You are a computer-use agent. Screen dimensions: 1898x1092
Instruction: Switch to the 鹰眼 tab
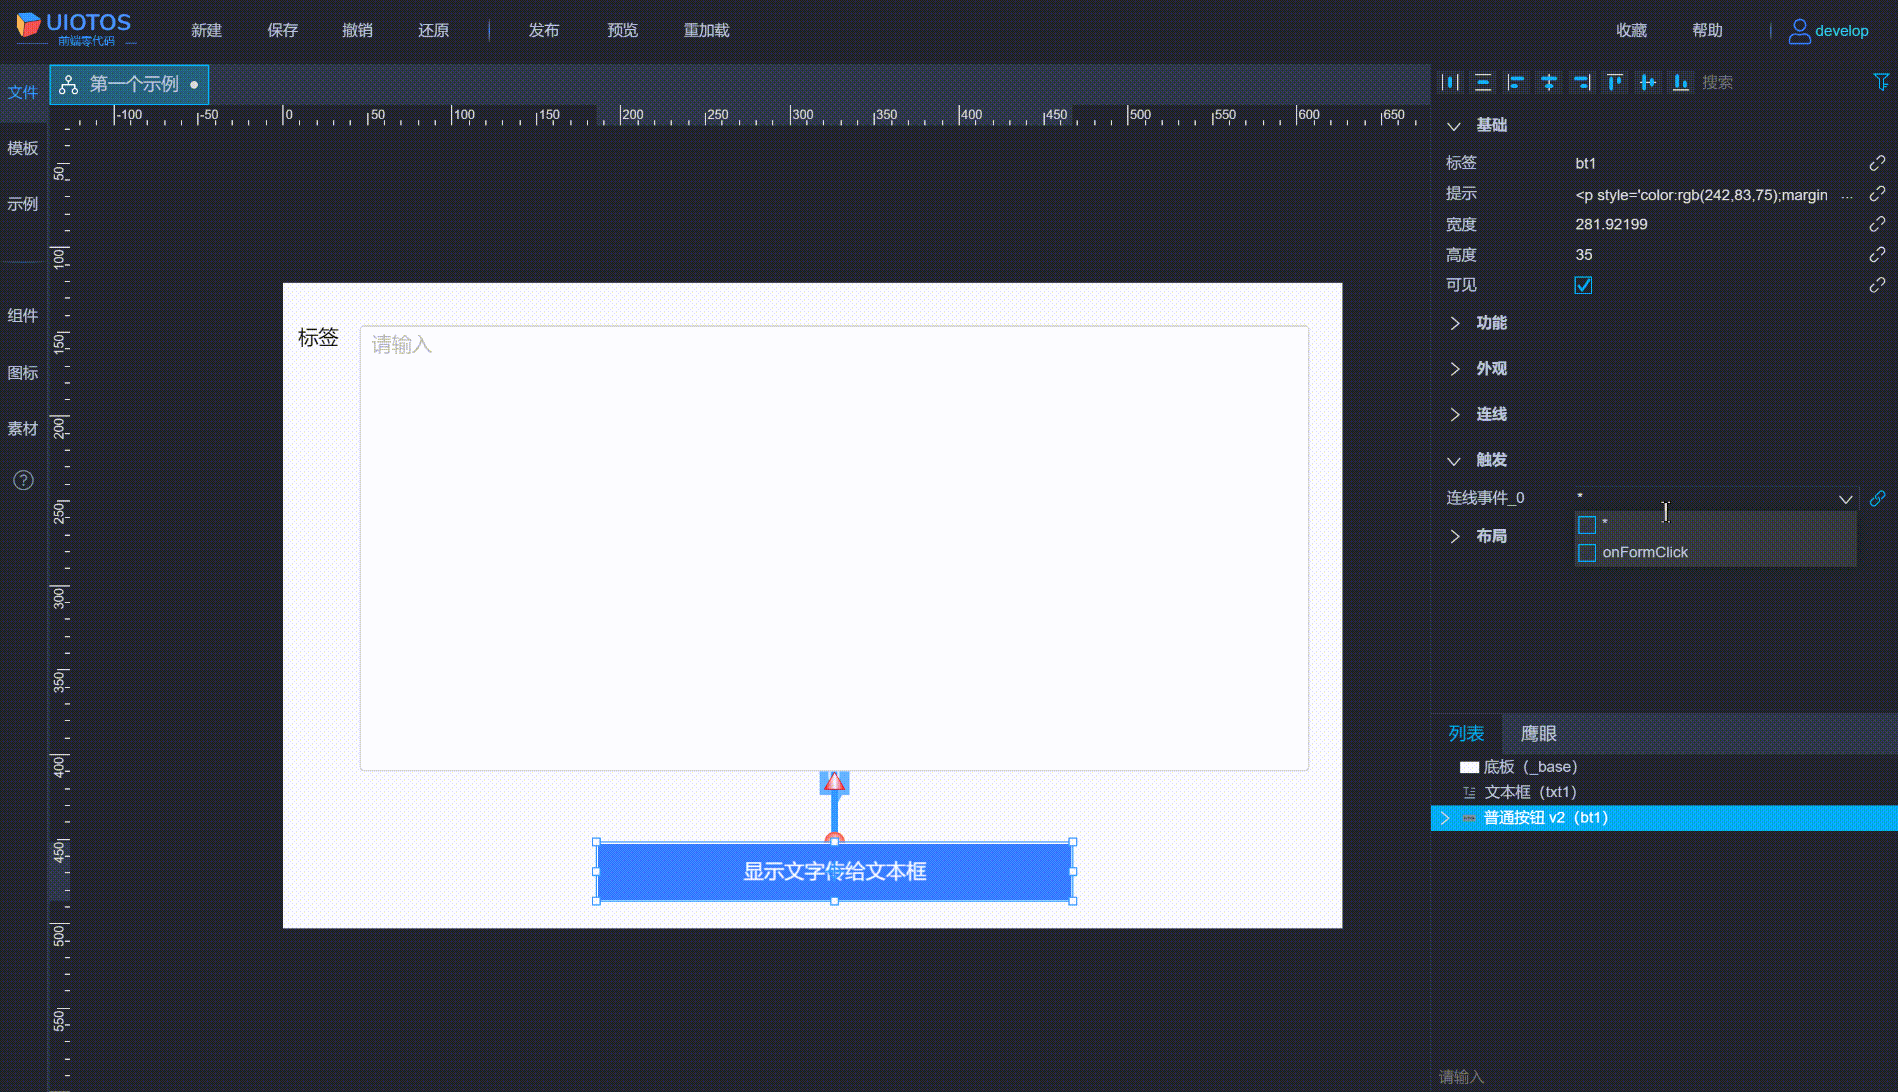coord(1538,733)
